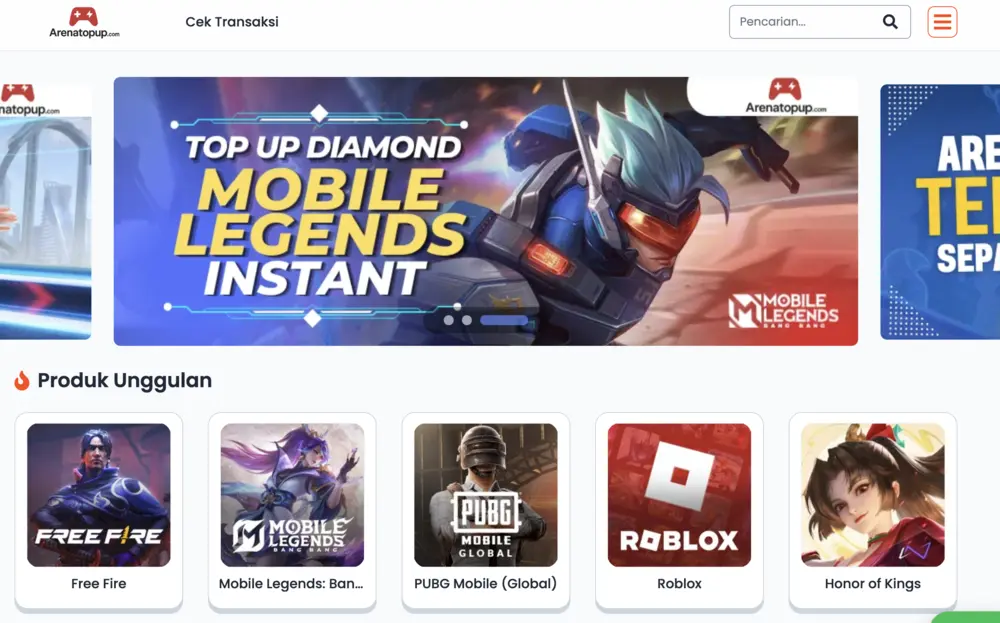Screen dimensions: 1000x623
Task: Go to first carousel slide dot
Action: point(449,320)
